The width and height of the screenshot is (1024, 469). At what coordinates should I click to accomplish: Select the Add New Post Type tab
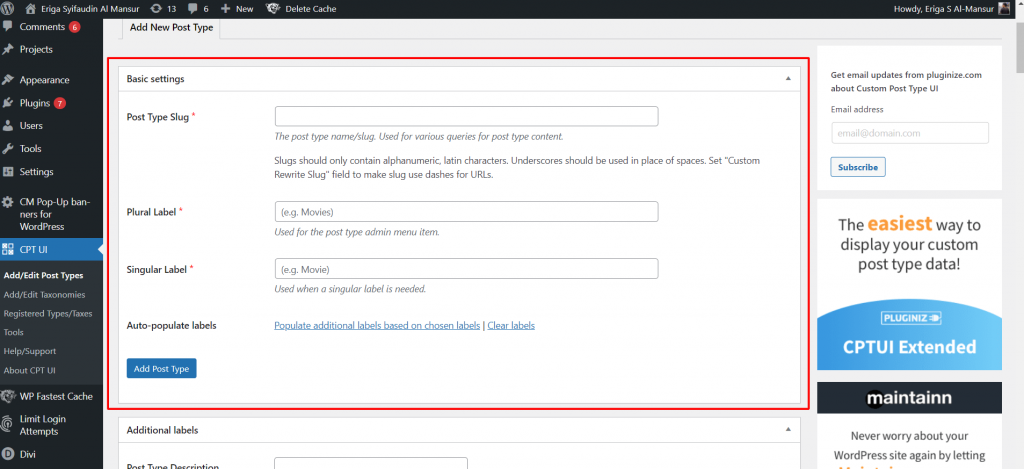pos(171,28)
